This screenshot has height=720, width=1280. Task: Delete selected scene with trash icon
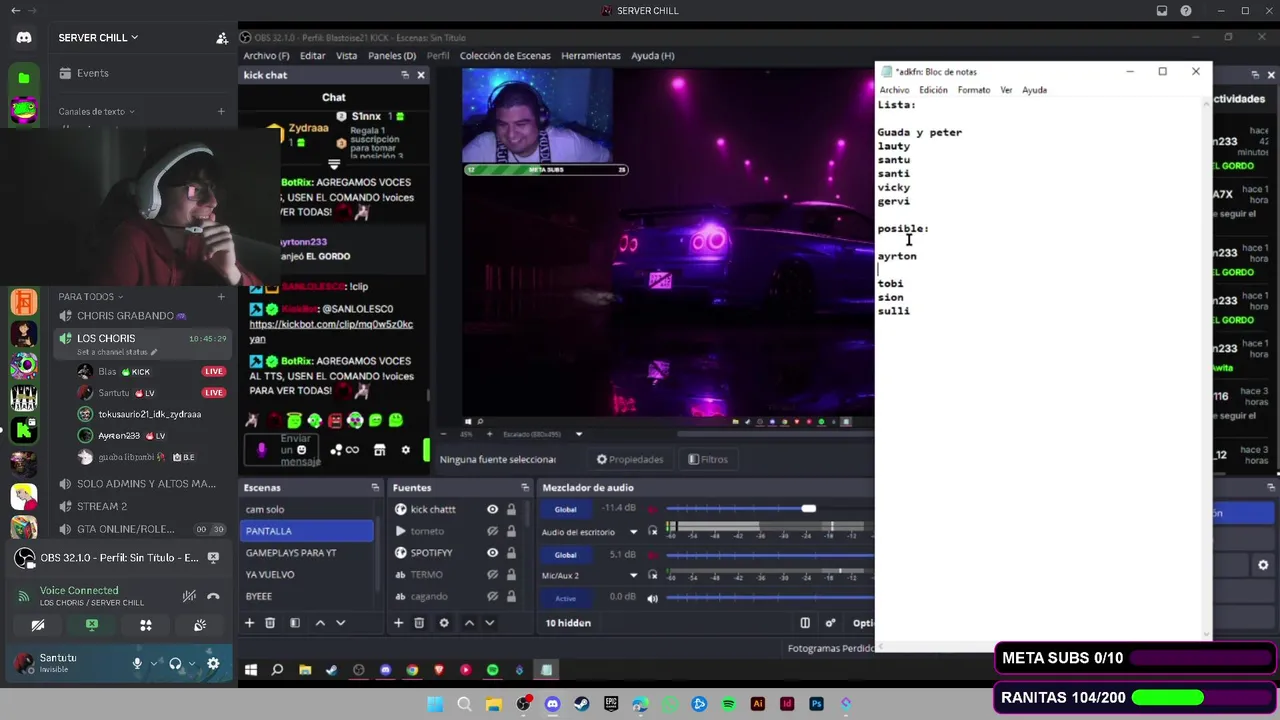270,623
